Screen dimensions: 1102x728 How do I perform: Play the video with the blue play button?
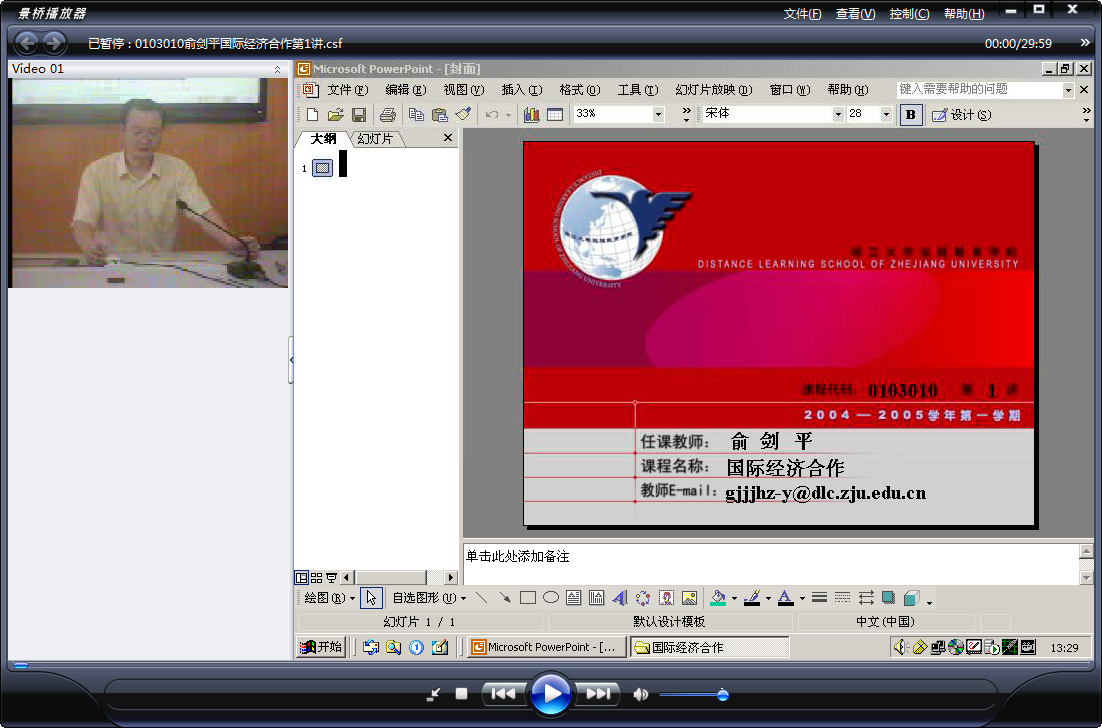pyautogui.click(x=550, y=694)
